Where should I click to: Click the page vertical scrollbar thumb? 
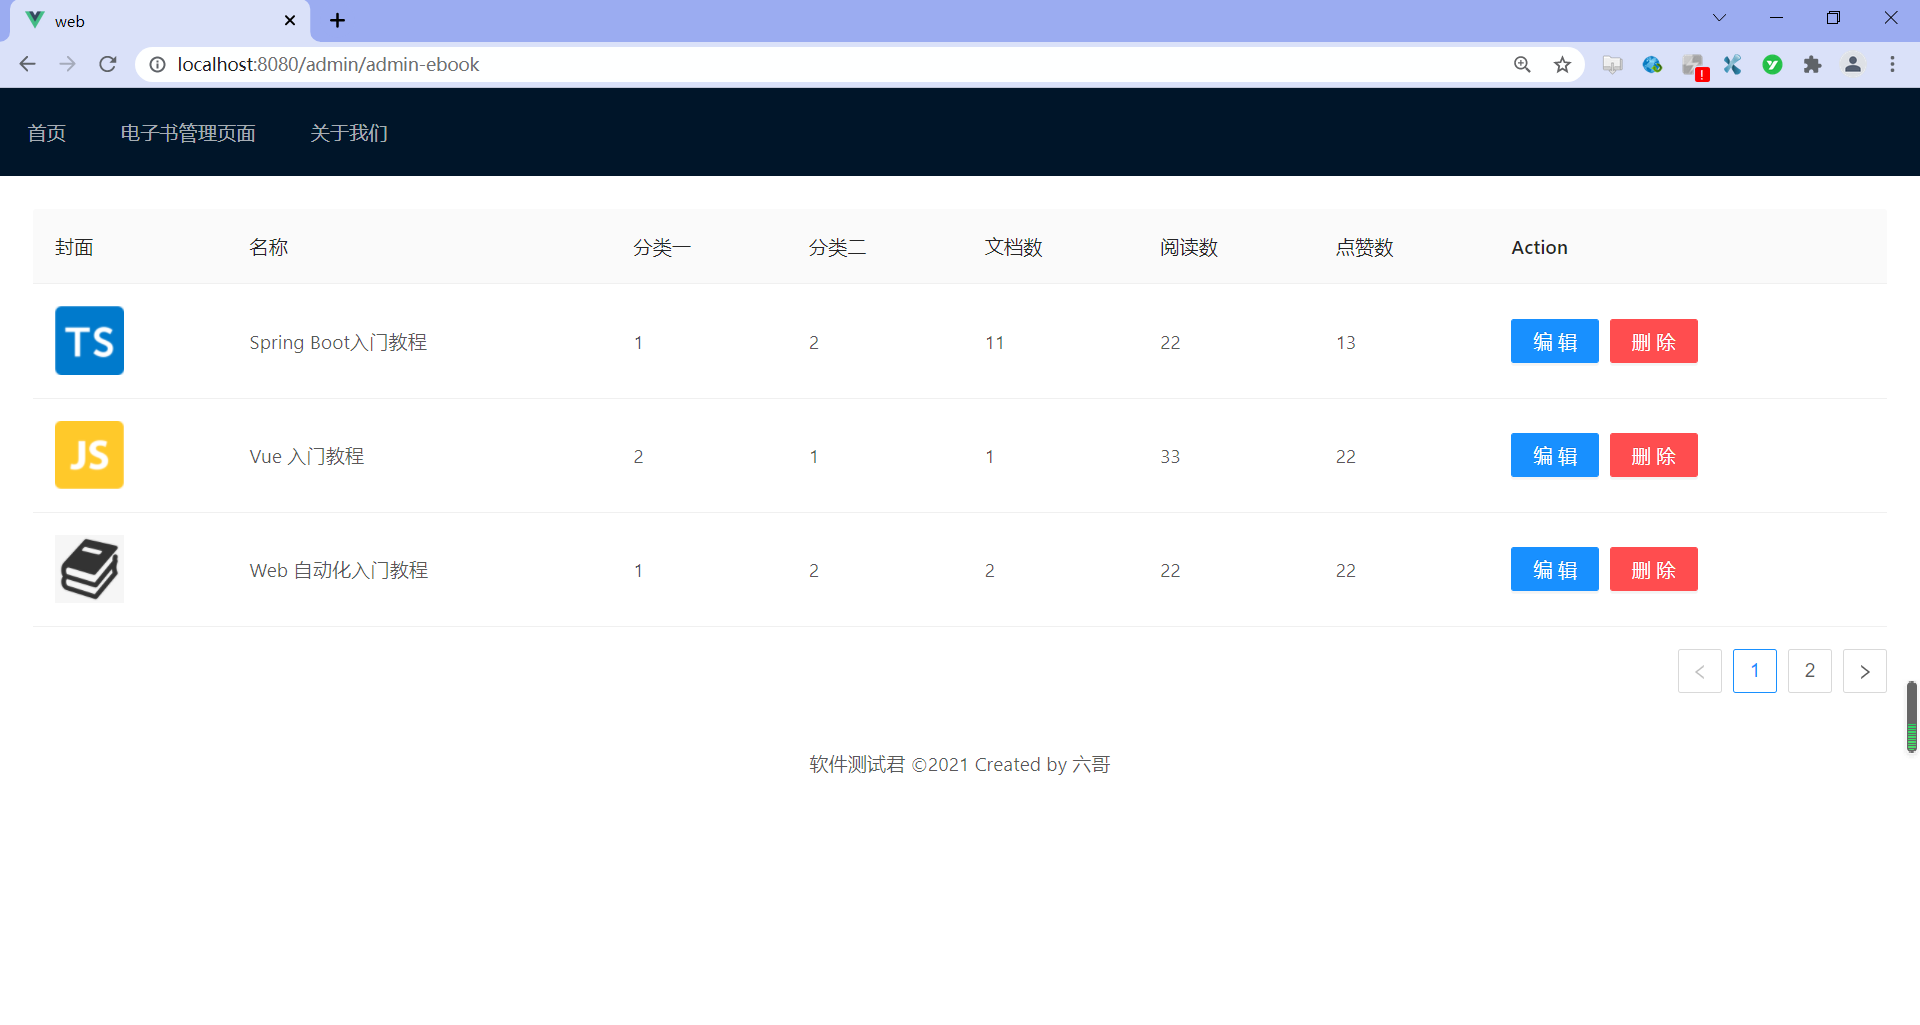[1911, 716]
